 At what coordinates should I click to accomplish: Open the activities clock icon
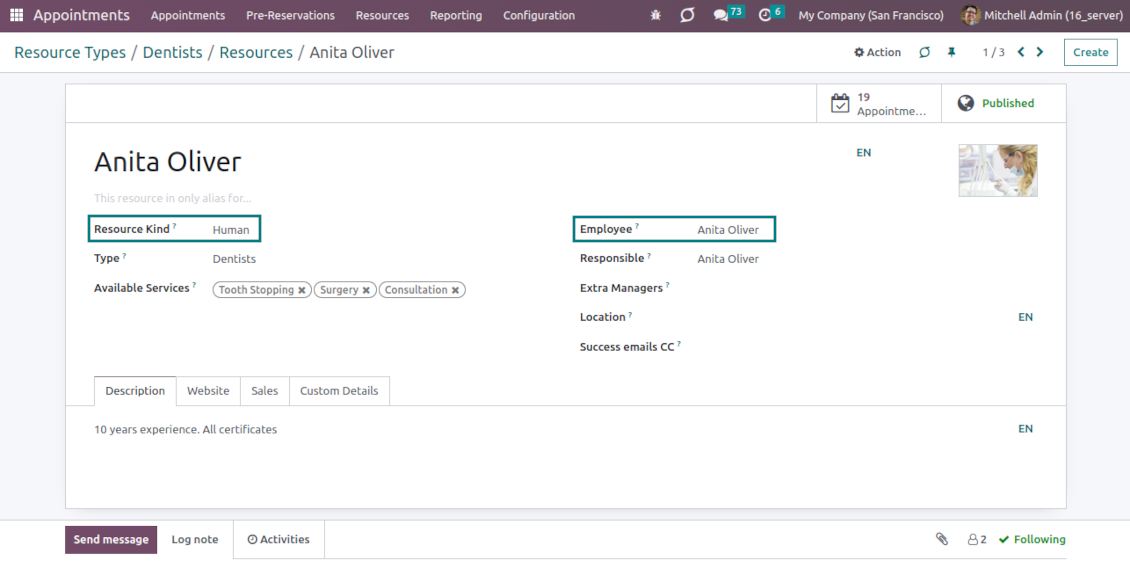click(x=766, y=15)
